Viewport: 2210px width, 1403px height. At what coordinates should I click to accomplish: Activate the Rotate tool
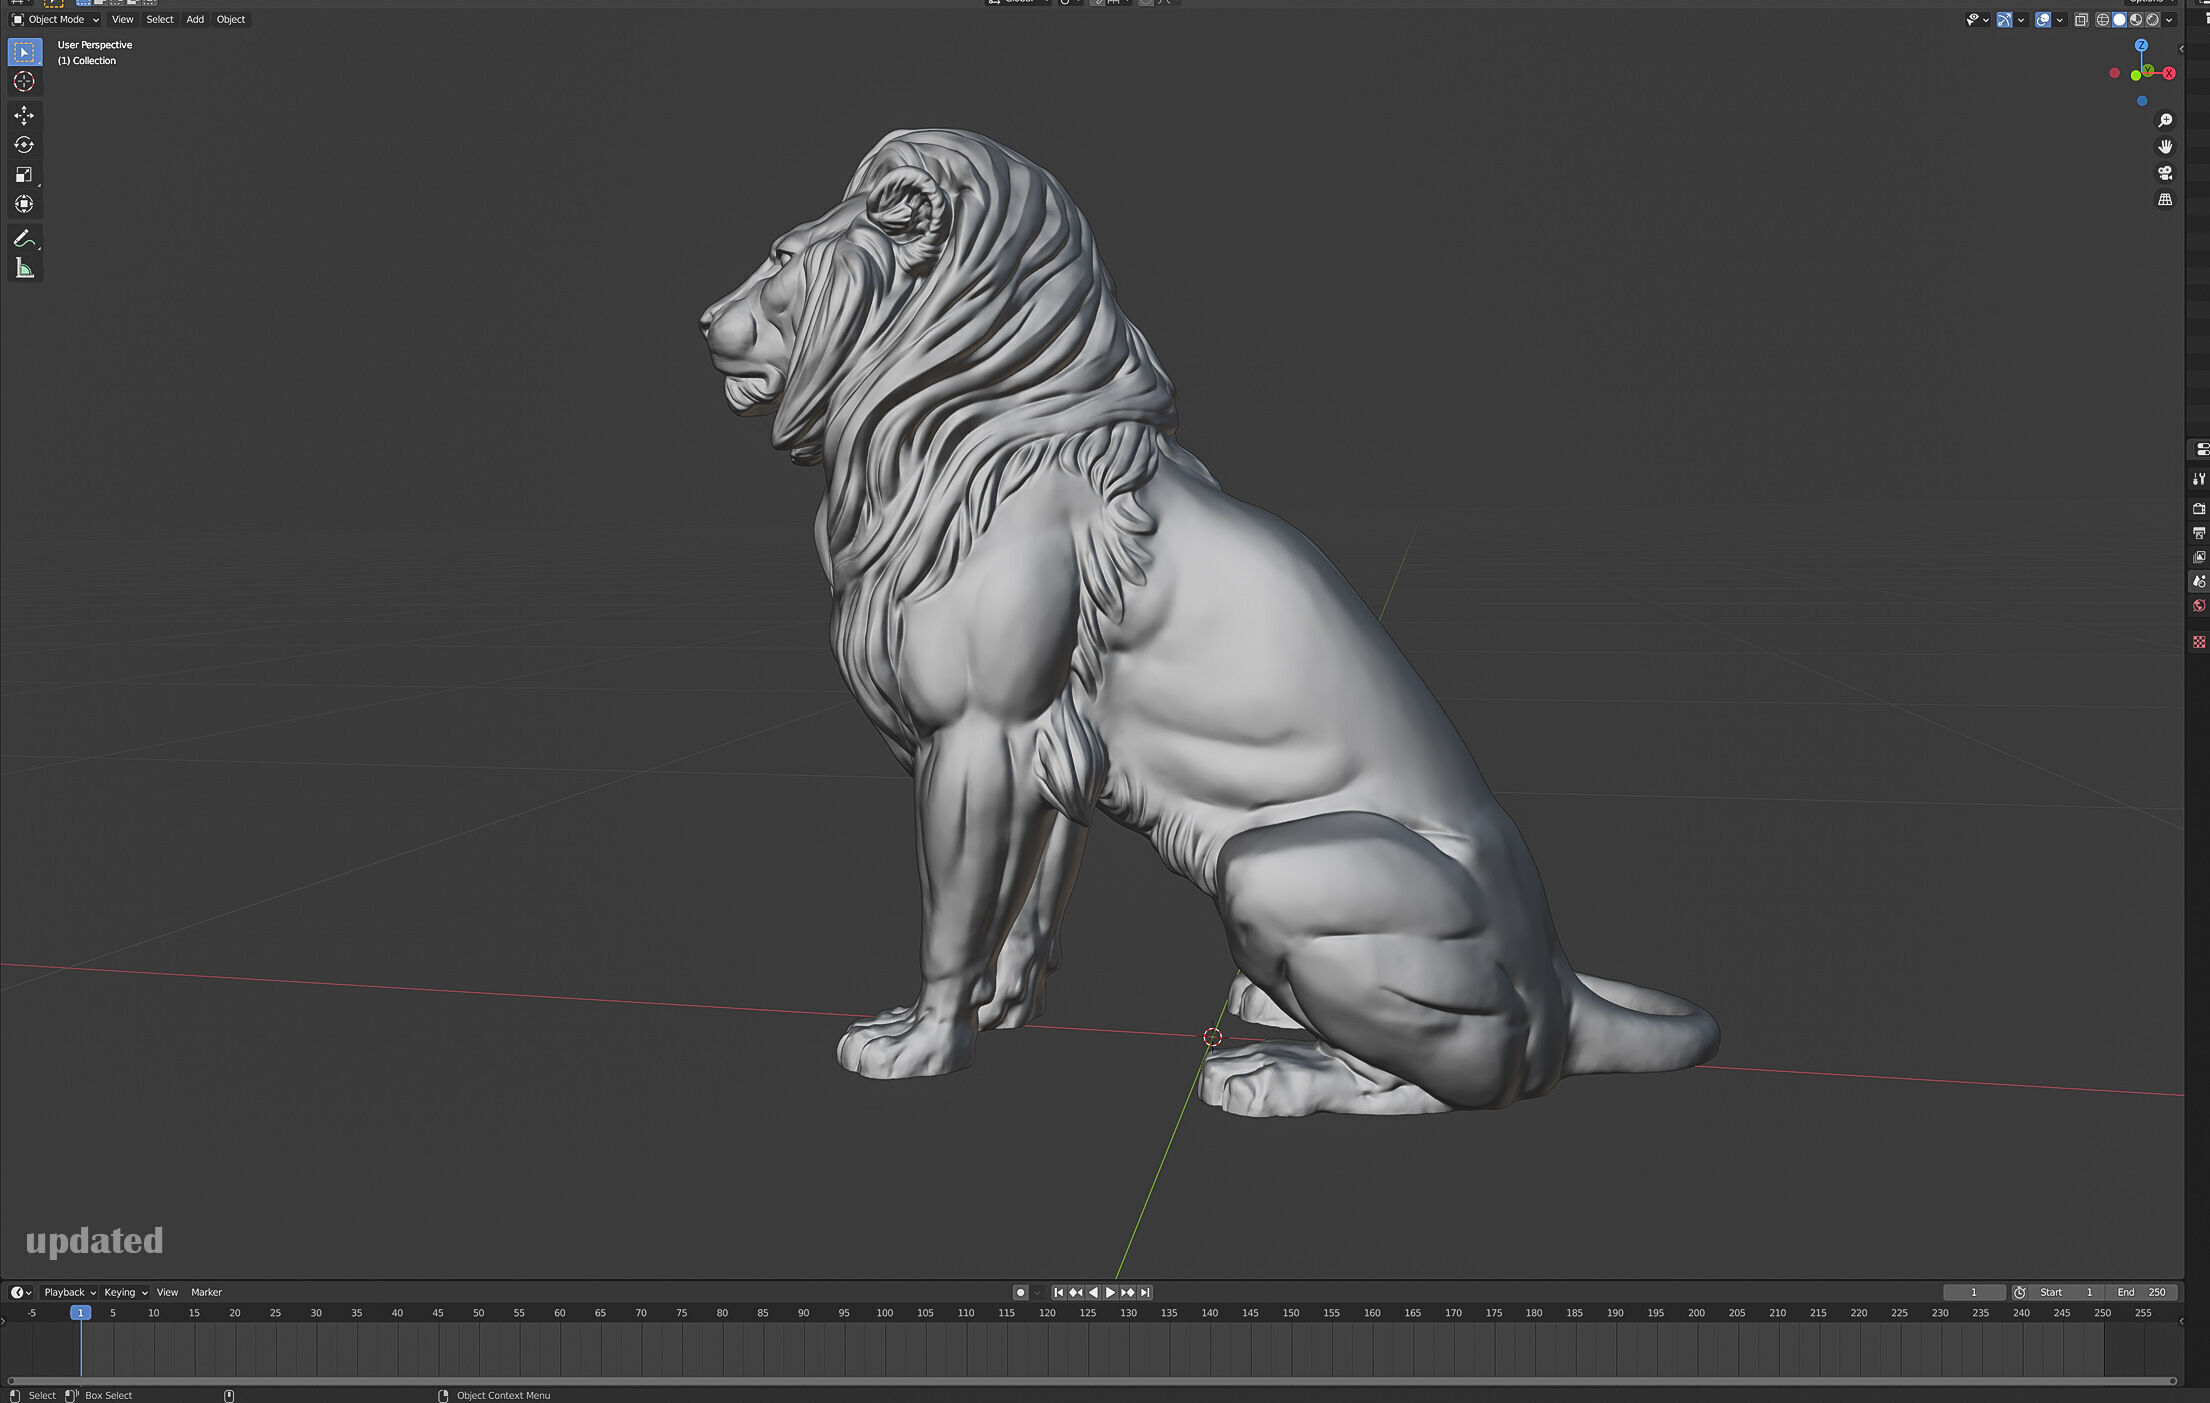(24, 145)
